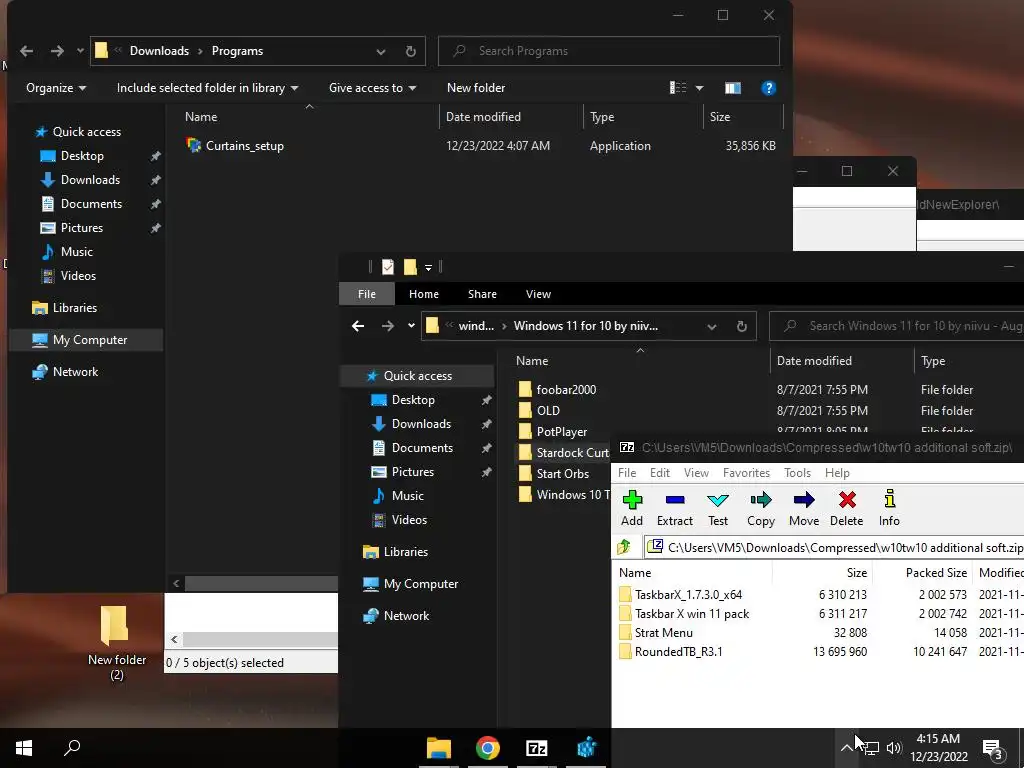
Task: Open Google Chrome from taskbar
Action: [488, 748]
